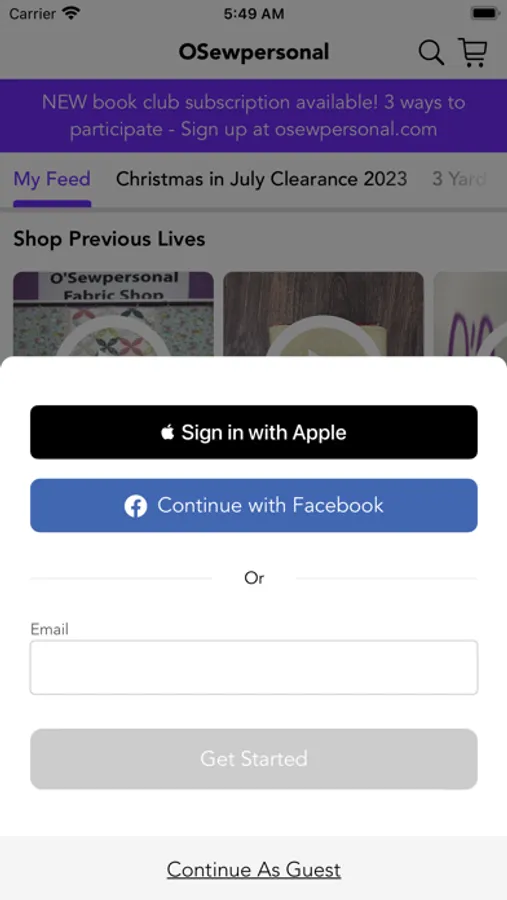Open the third previous live thumbnail

[470, 314]
